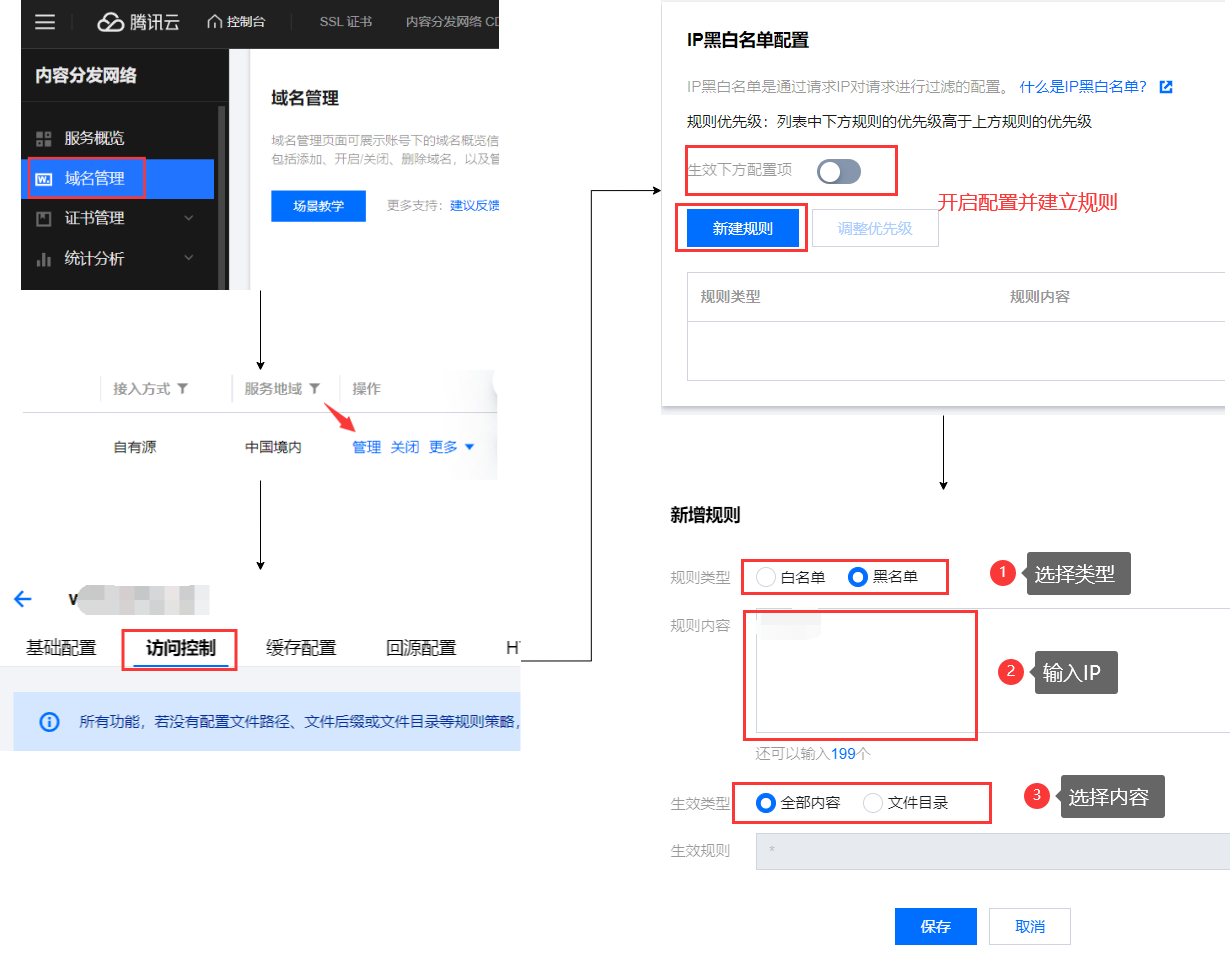
Task: Click the 自有源 table cell
Action: [135, 447]
